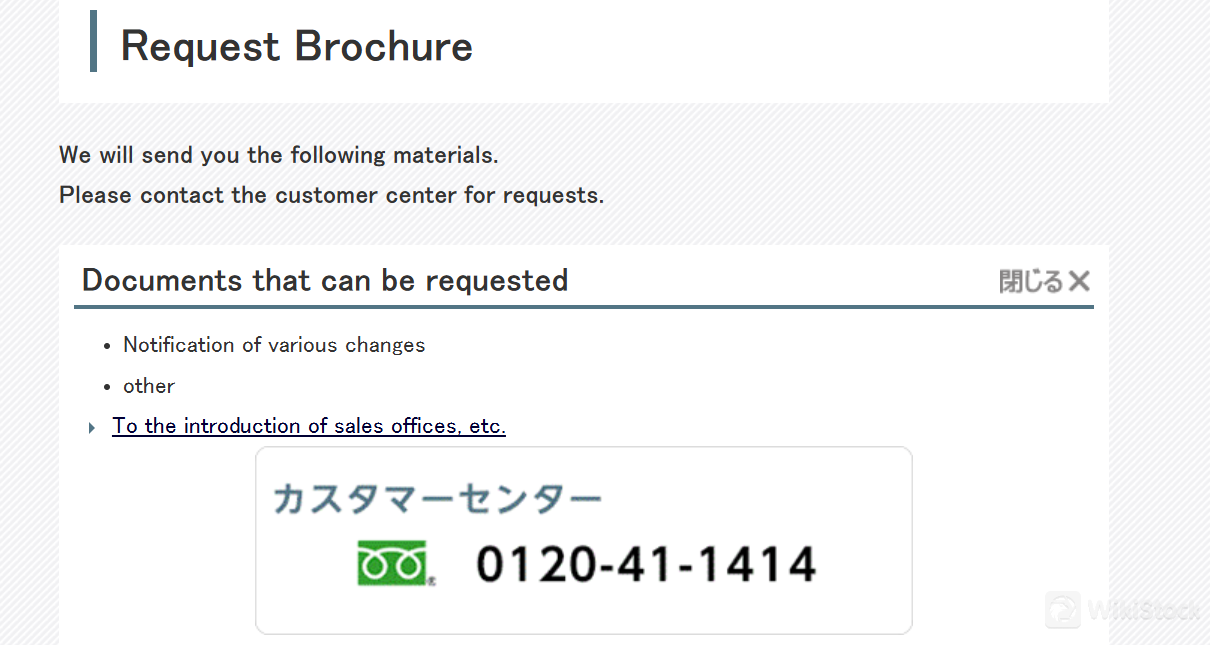Viewport: 1210px width, 645px height.
Task: Click the WikiStock watermark logo icon
Action: point(1062,609)
